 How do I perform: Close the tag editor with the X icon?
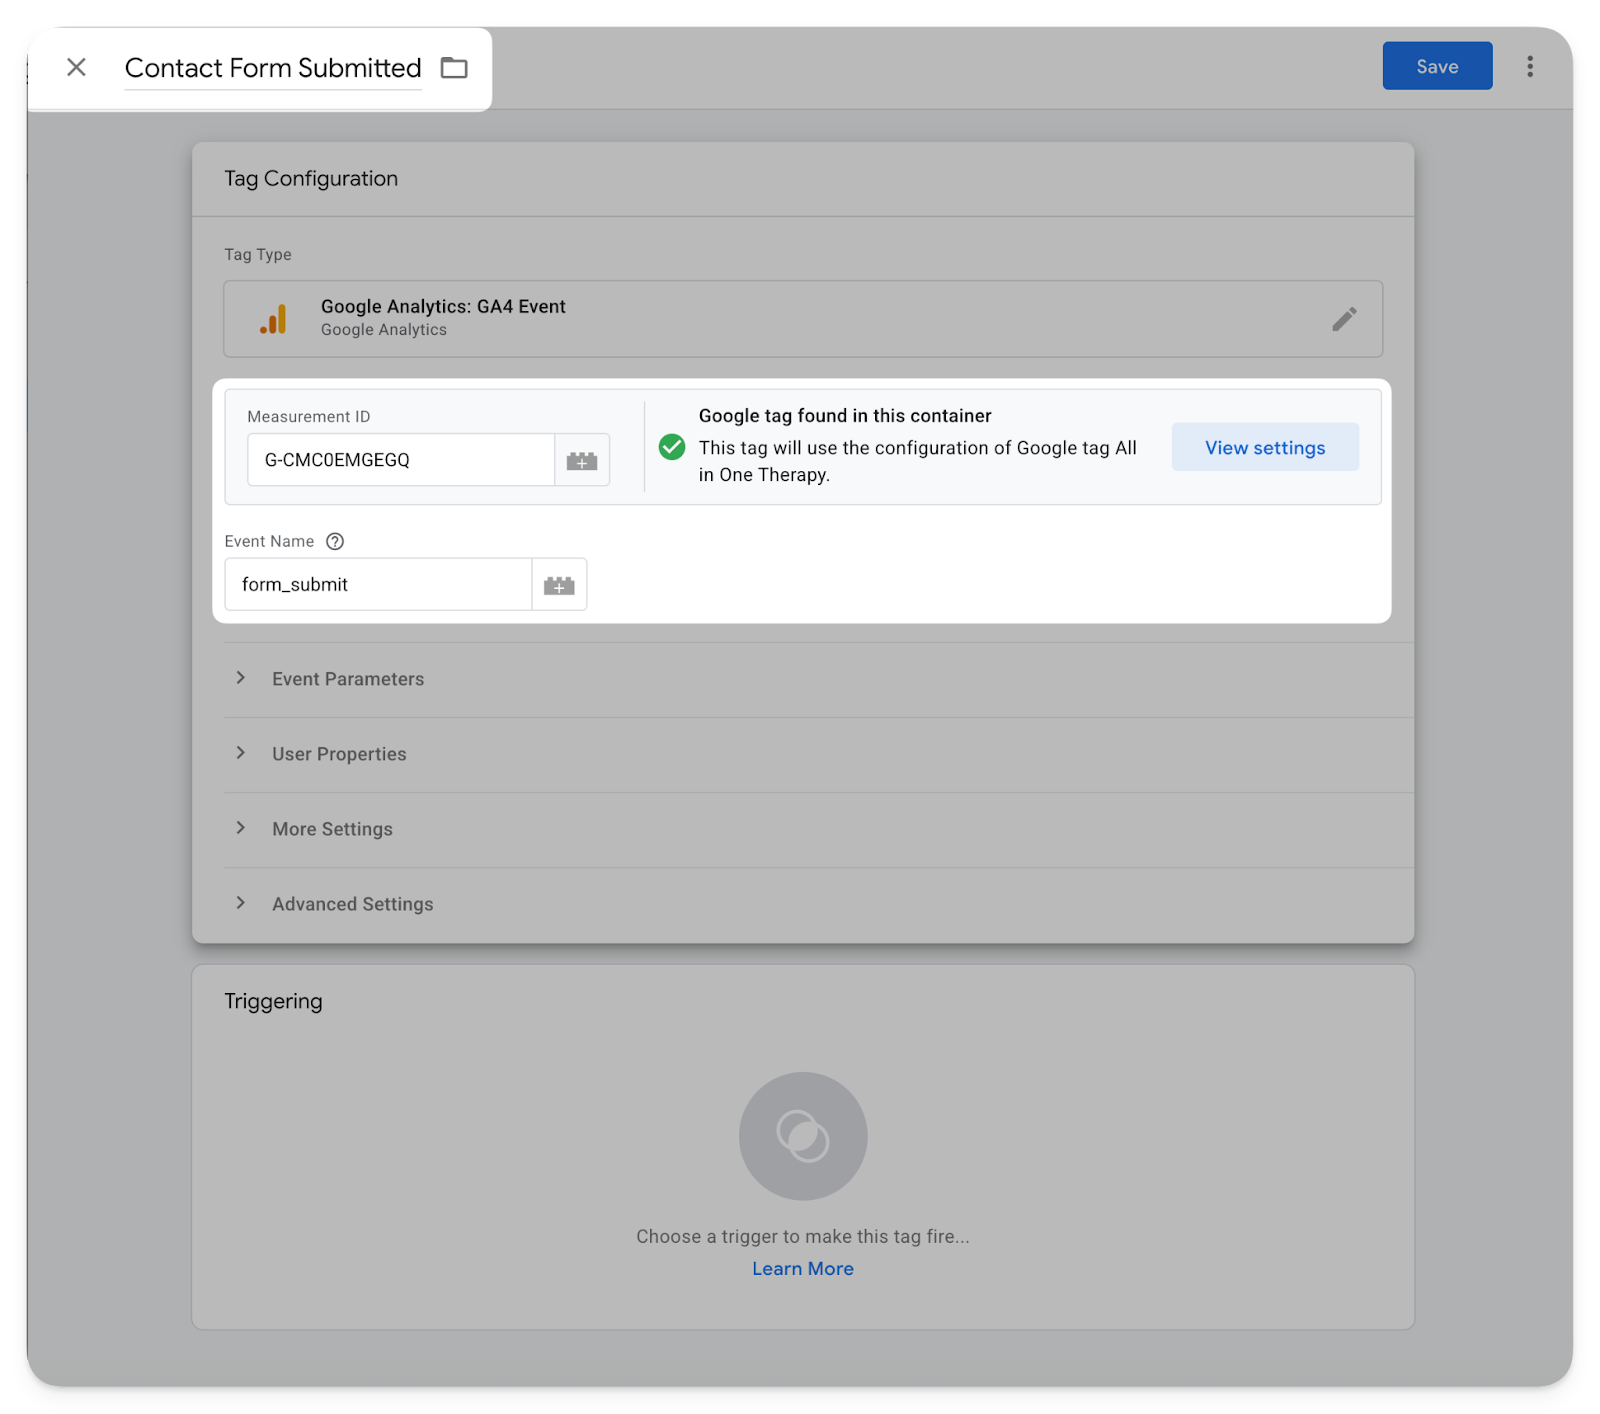pos(76,67)
